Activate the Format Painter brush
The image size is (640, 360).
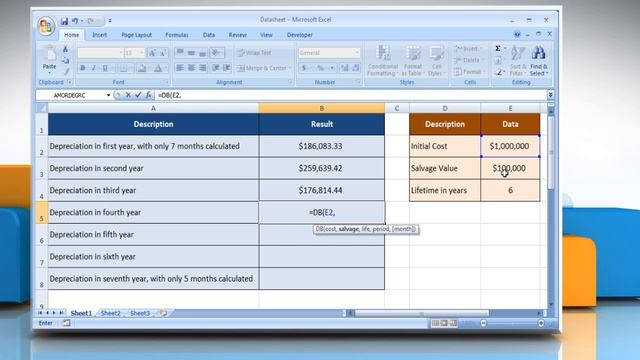[65, 71]
